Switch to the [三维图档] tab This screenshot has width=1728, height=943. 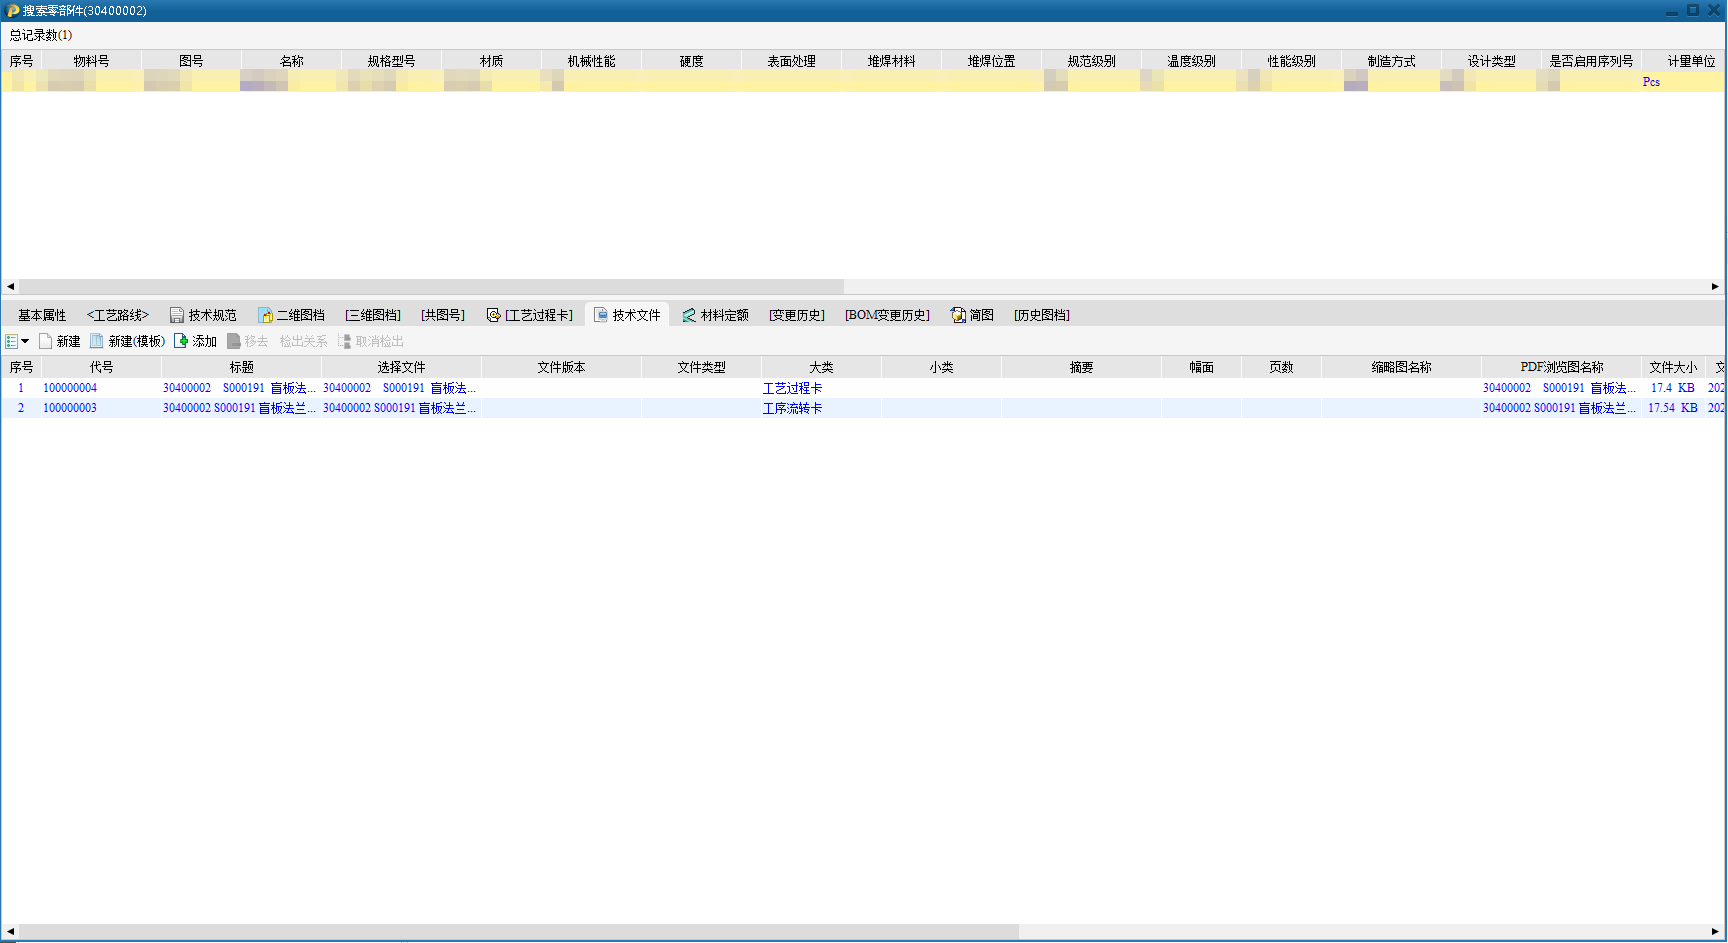click(373, 315)
